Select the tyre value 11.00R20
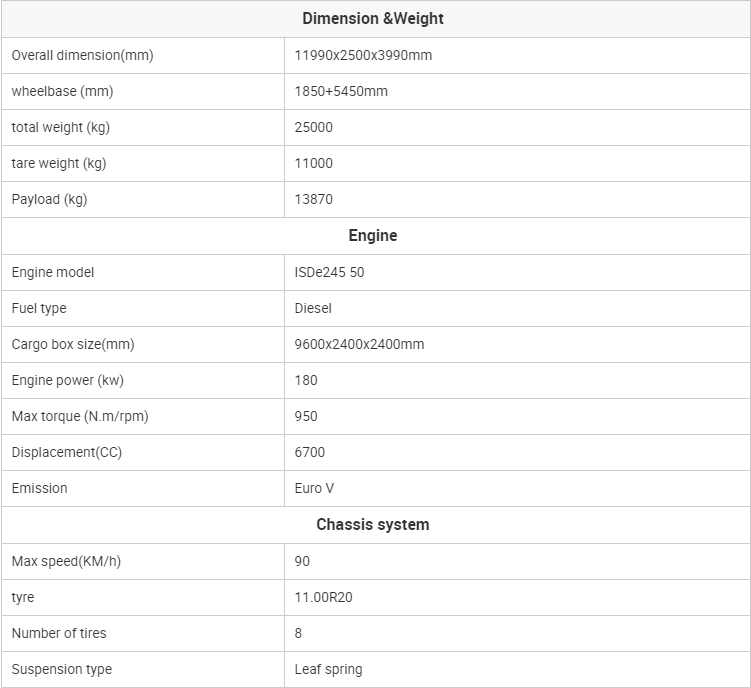 tap(323, 597)
